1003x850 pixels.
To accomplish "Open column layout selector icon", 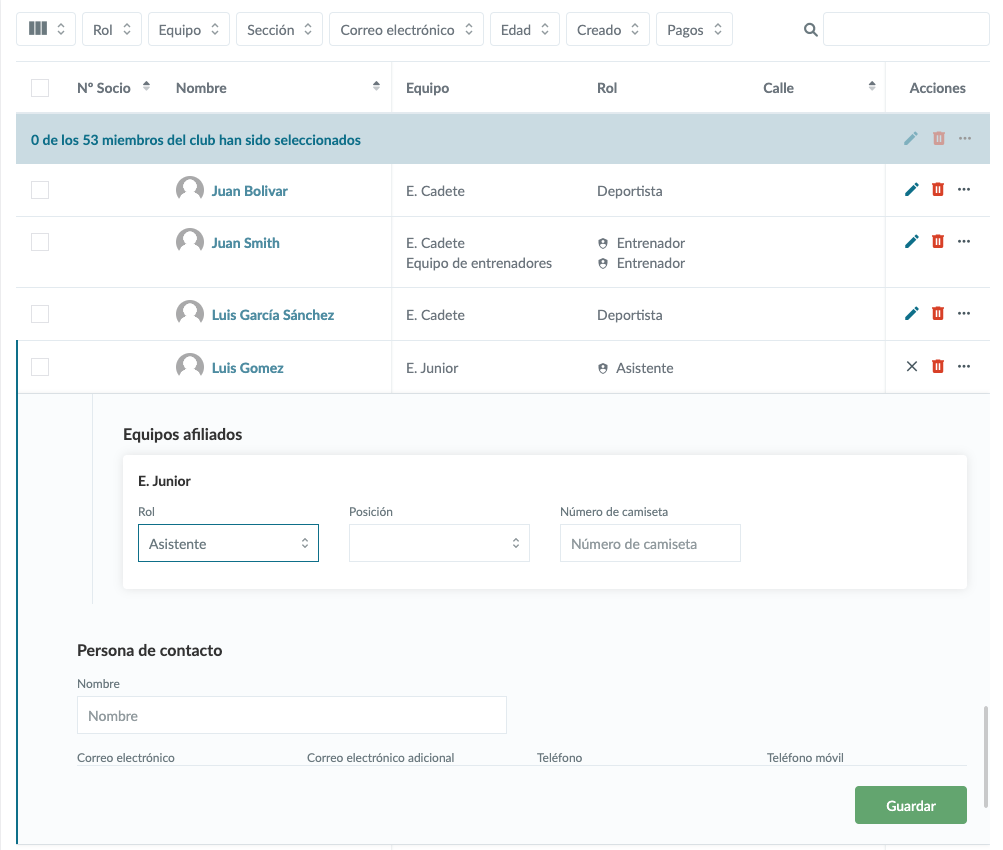I will [x=47, y=30].
